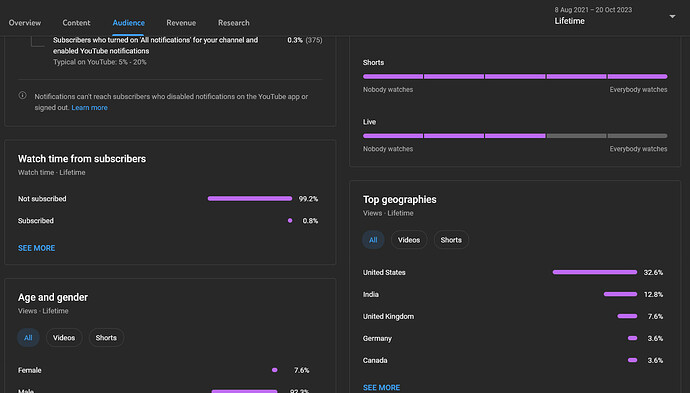Click the Live audience watch bar
This screenshot has height=393, width=690.
515,136
